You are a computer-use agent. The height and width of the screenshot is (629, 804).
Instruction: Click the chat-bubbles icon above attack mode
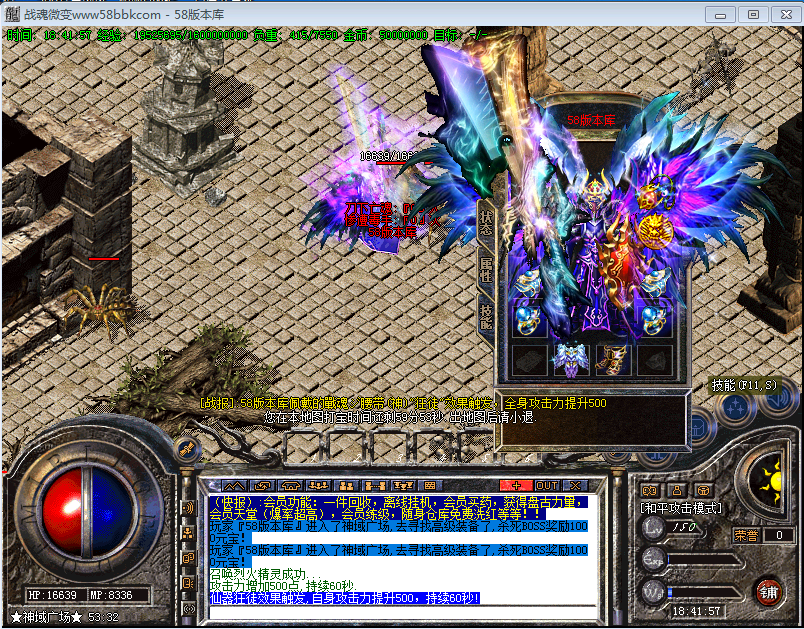[x=649, y=490]
